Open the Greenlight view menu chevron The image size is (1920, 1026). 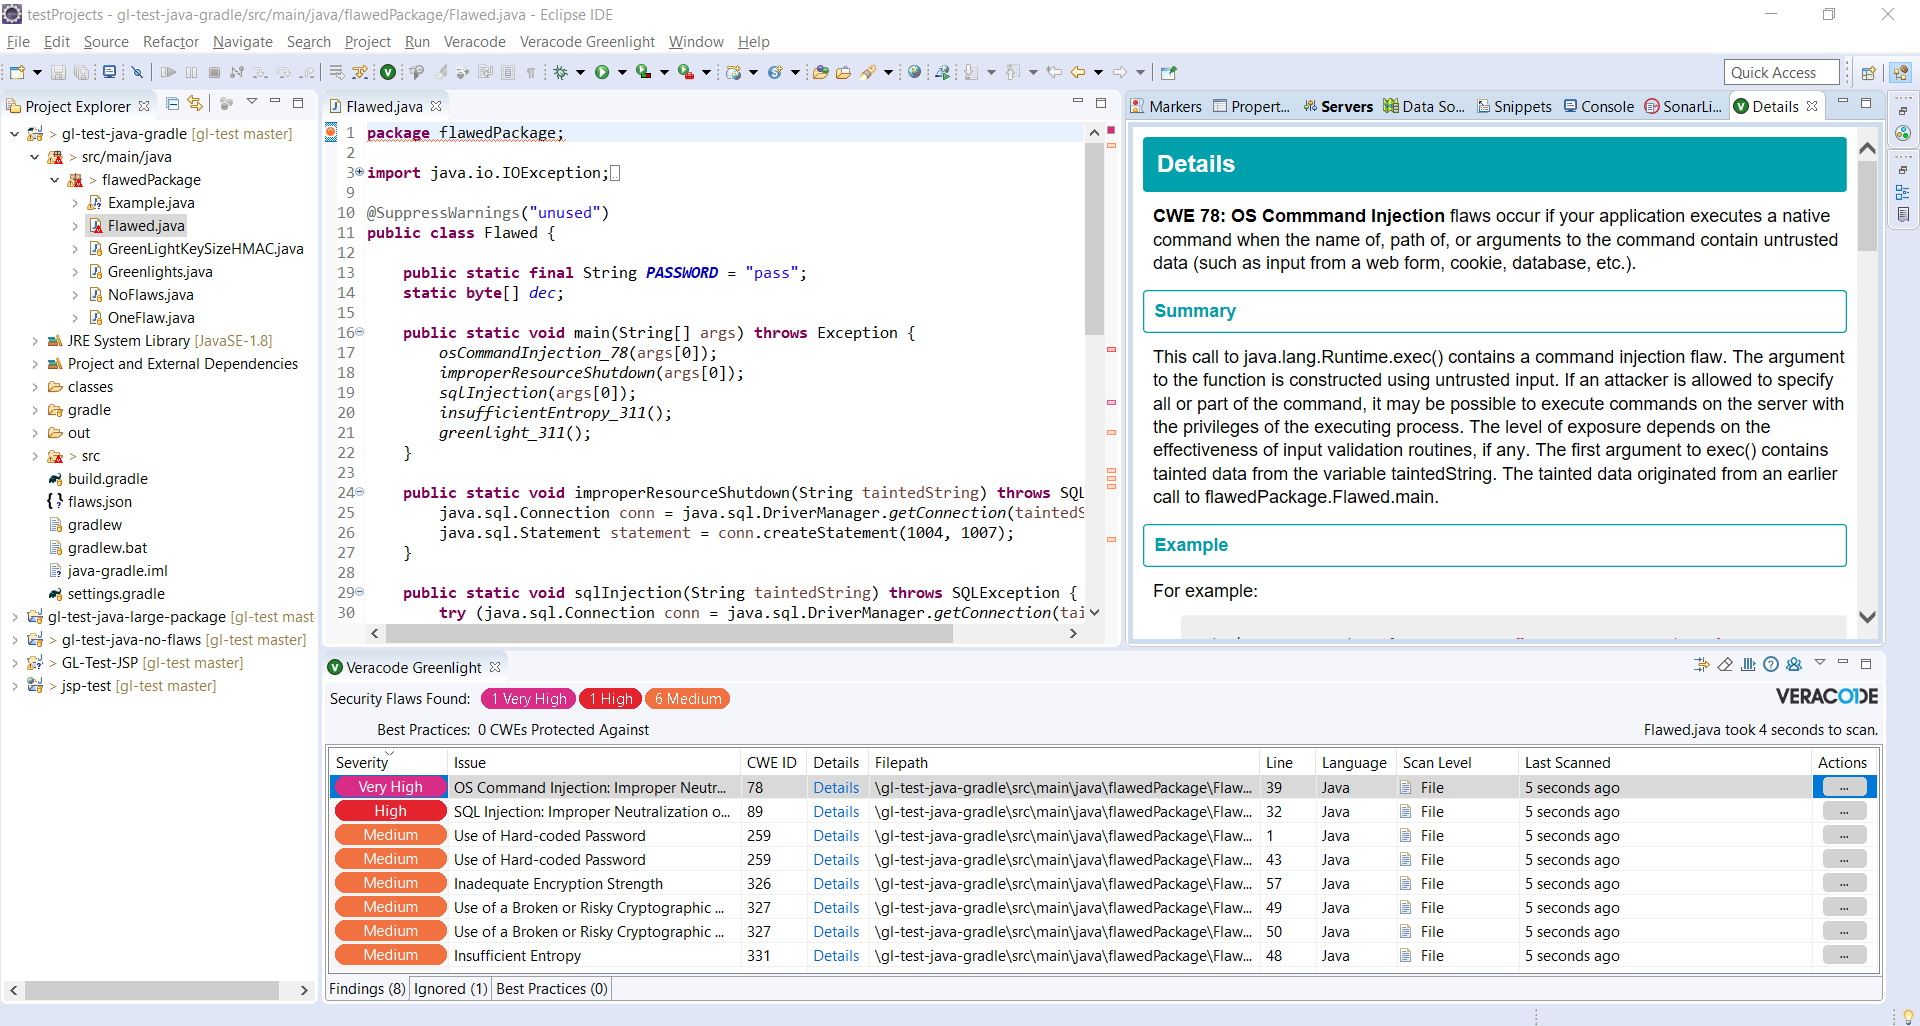click(1822, 663)
